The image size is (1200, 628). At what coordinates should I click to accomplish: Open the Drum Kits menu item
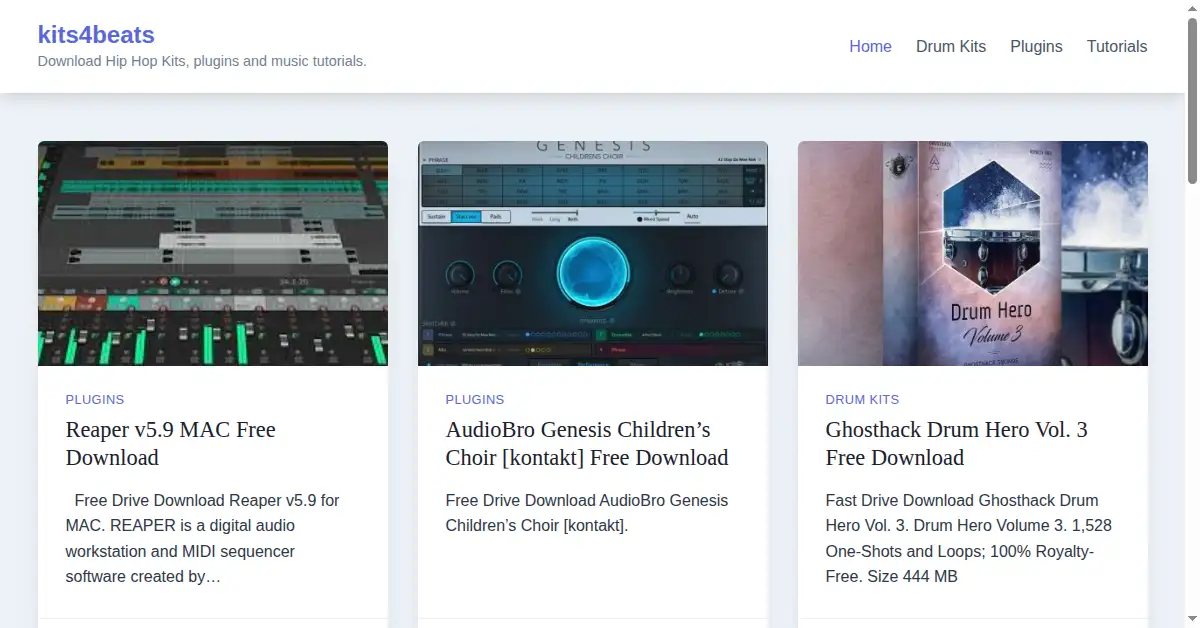(951, 46)
